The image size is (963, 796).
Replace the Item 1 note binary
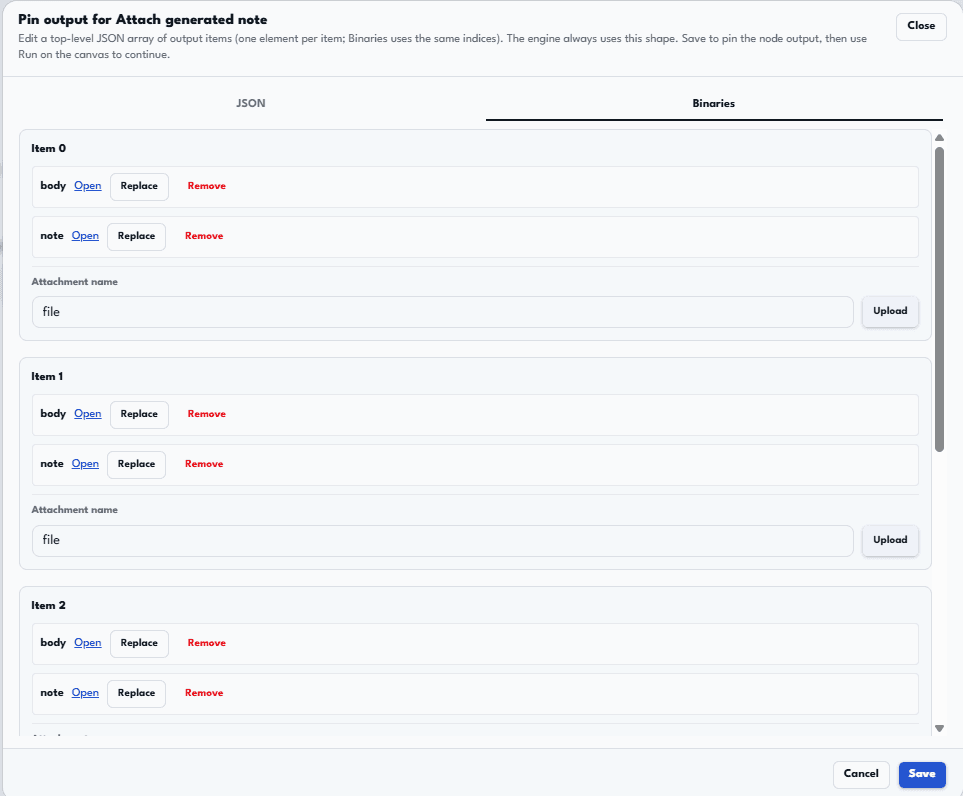pos(136,464)
